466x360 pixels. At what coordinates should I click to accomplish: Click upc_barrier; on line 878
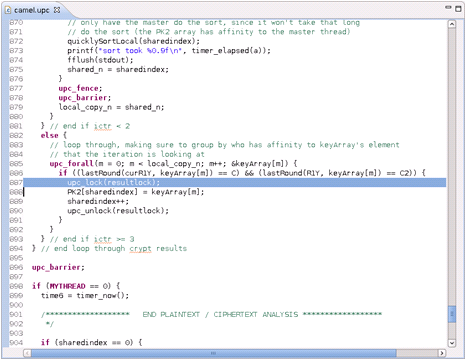click(x=85, y=98)
